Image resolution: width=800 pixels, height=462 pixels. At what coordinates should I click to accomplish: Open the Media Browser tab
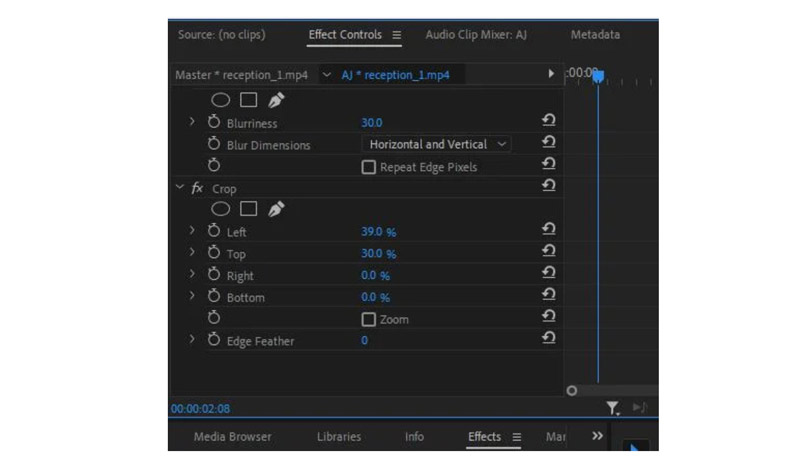coord(231,437)
